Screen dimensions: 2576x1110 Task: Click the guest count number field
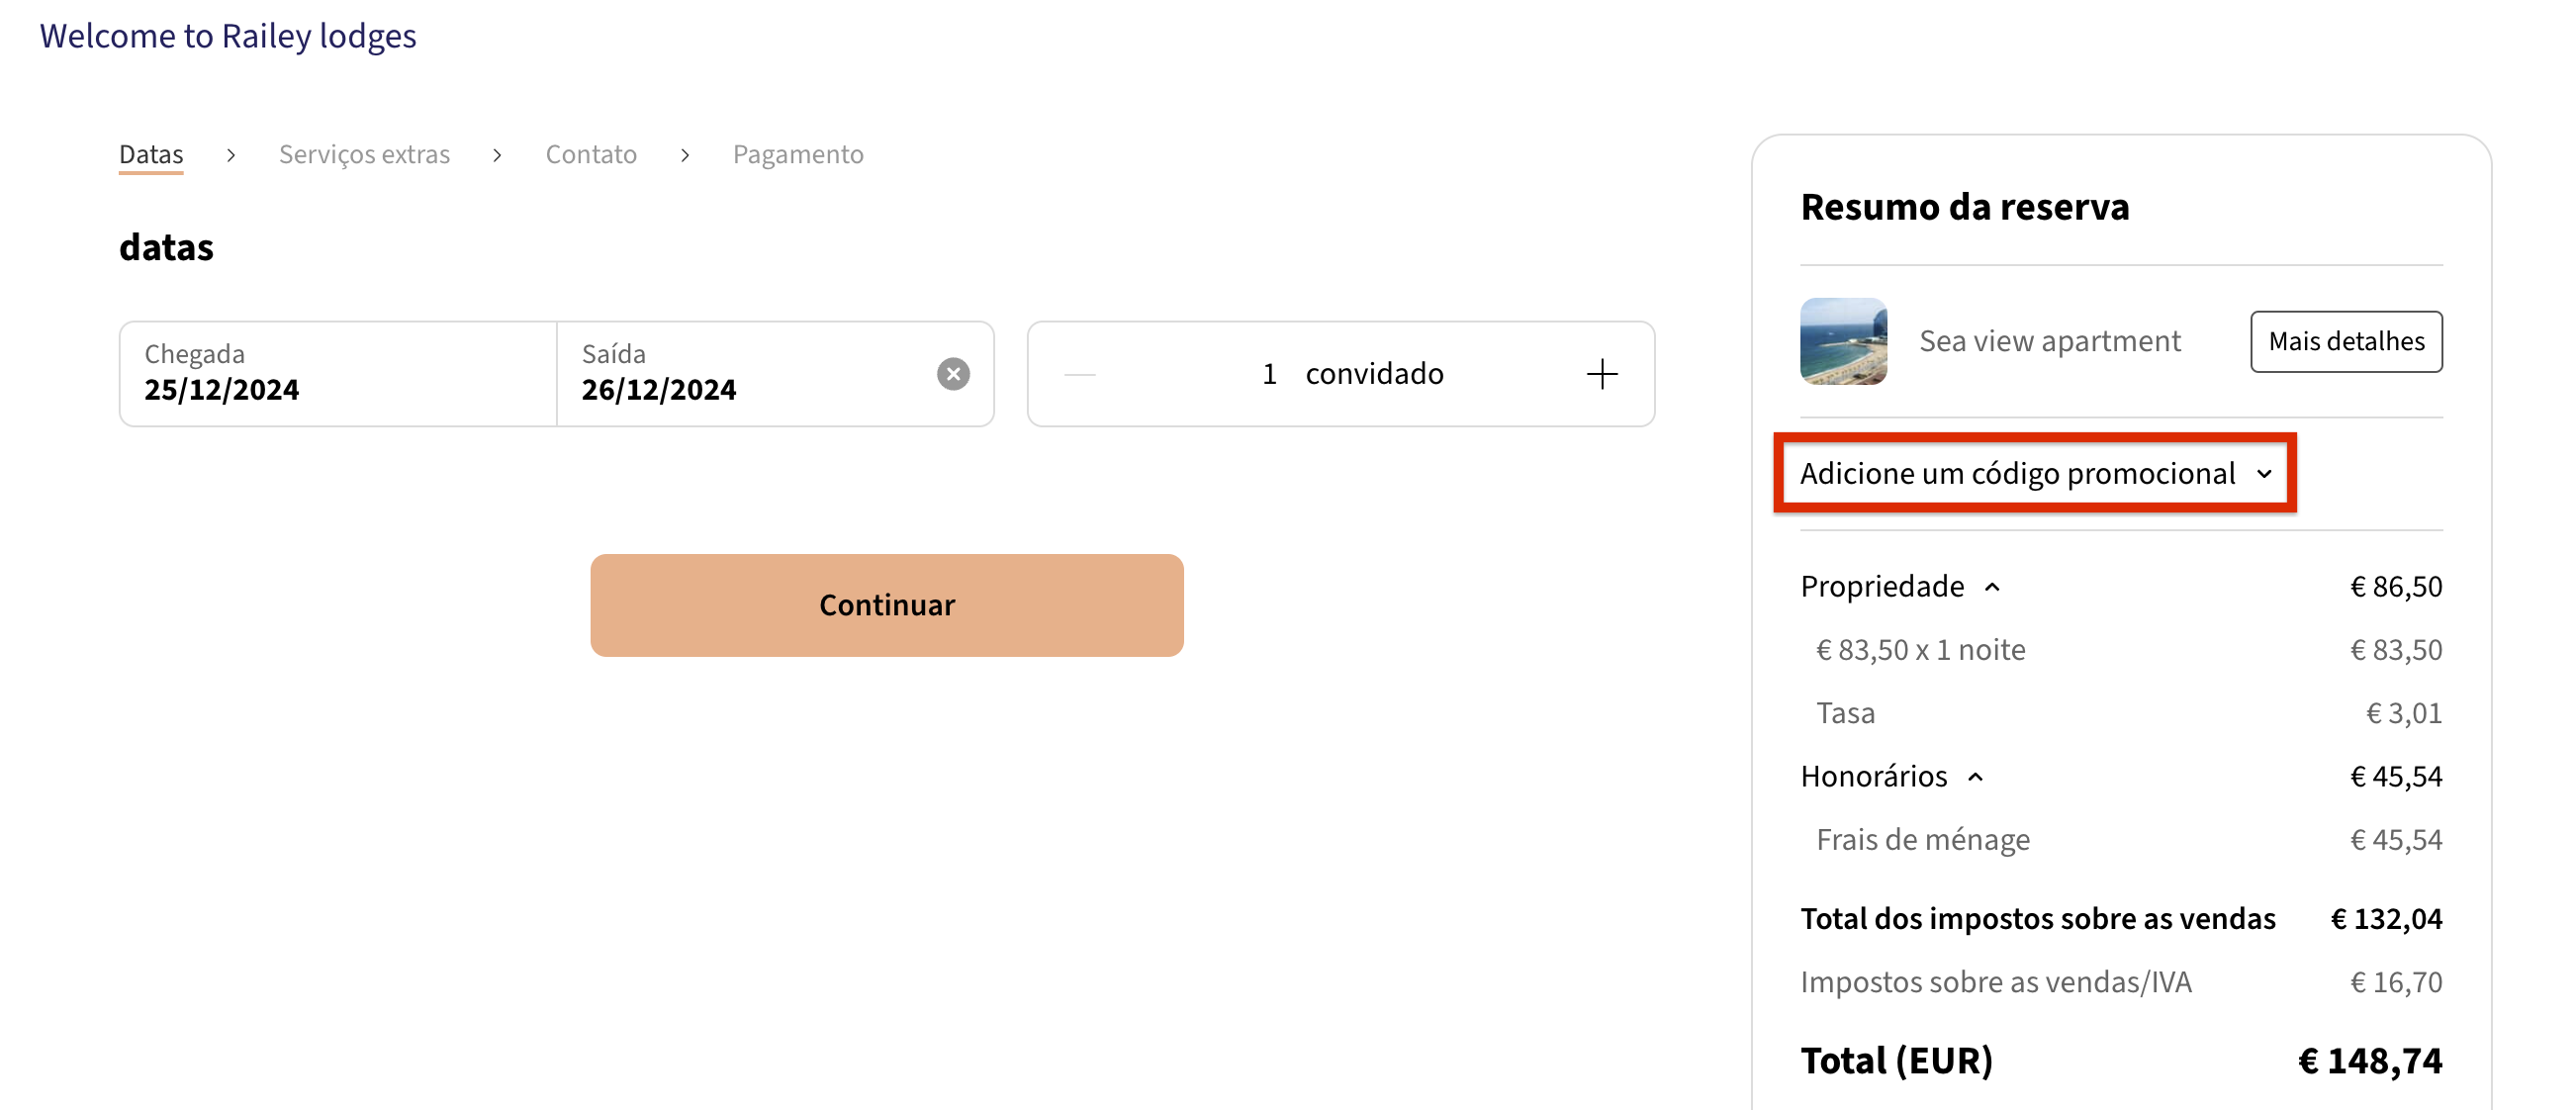pyautogui.click(x=1269, y=374)
